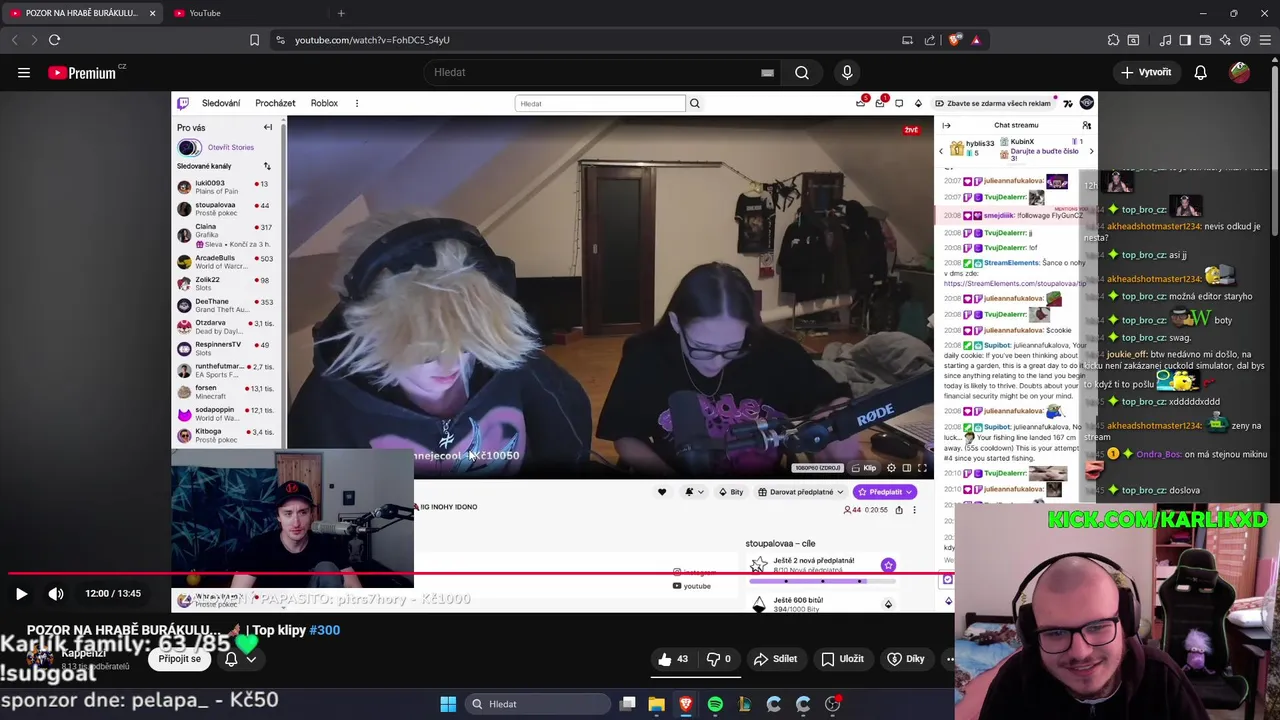The image size is (1280, 720).
Task: Click the Díky thanks button
Action: click(x=905, y=659)
